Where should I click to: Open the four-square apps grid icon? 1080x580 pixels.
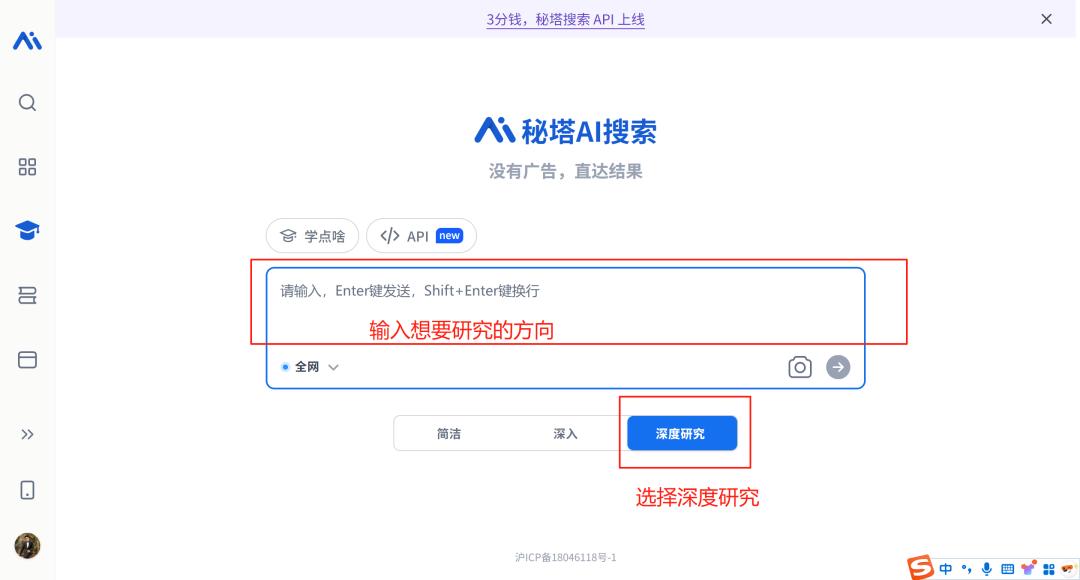(x=28, y=167)
